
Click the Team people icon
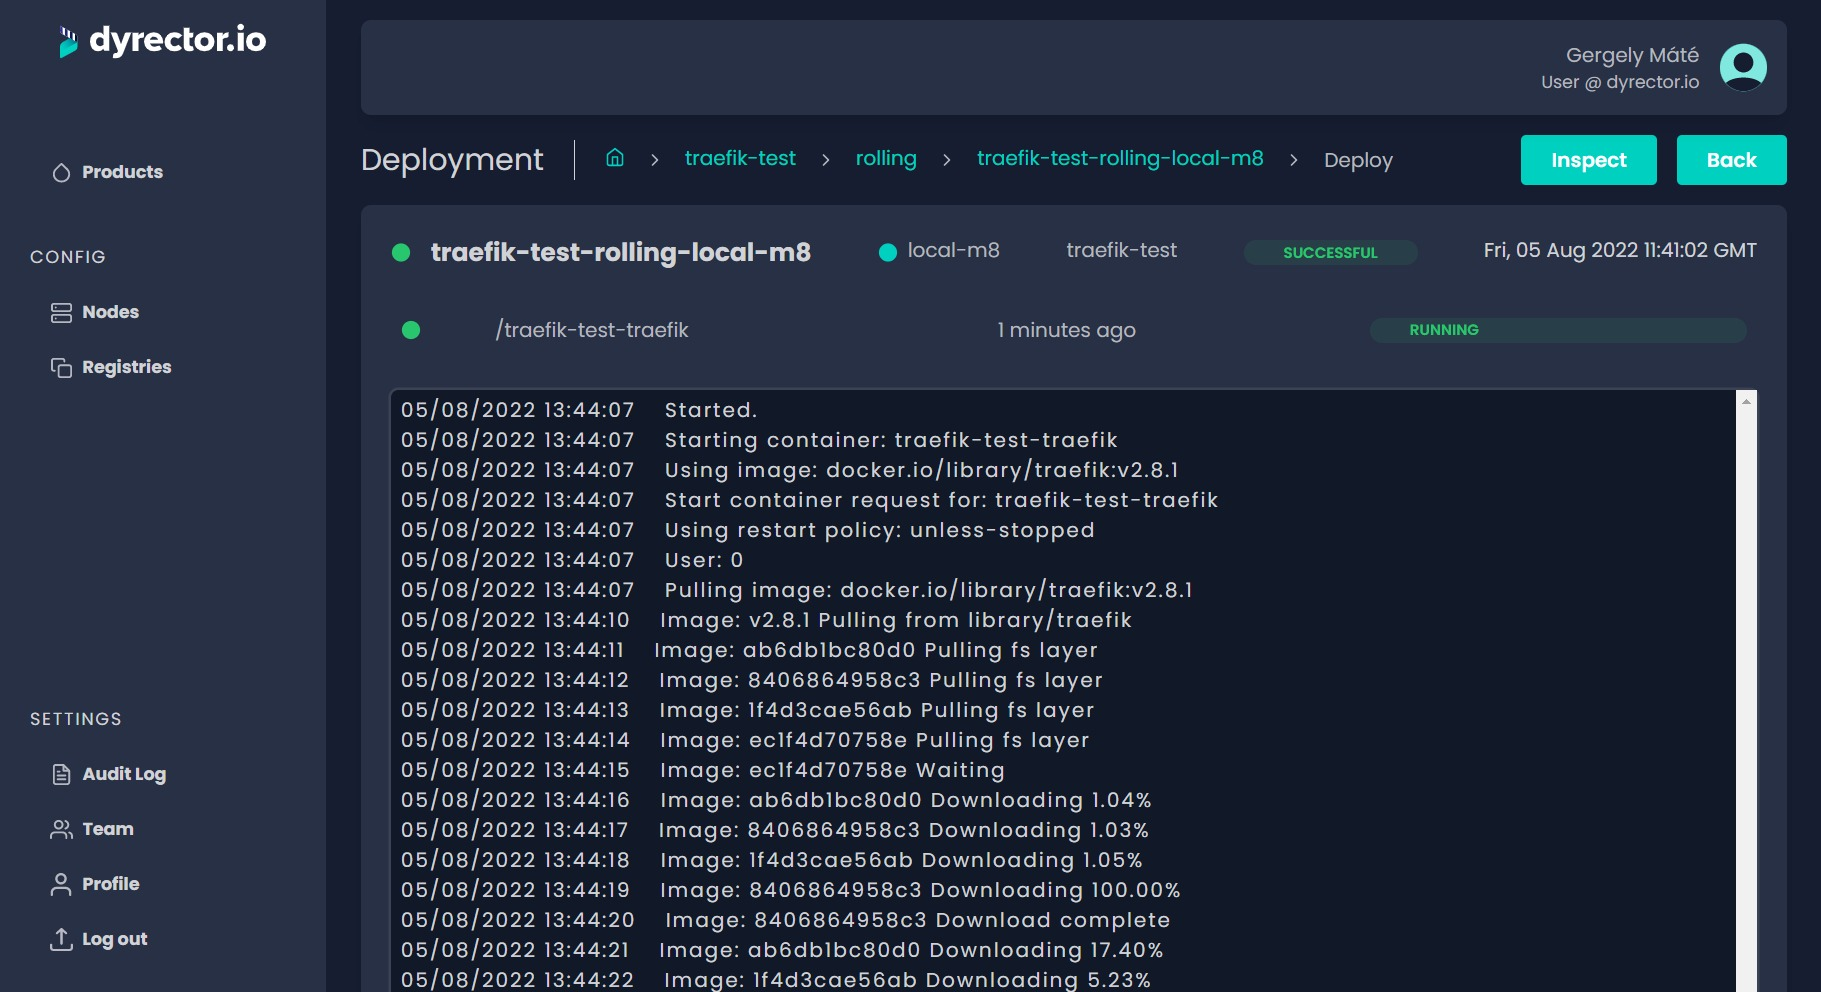[61, 829]
